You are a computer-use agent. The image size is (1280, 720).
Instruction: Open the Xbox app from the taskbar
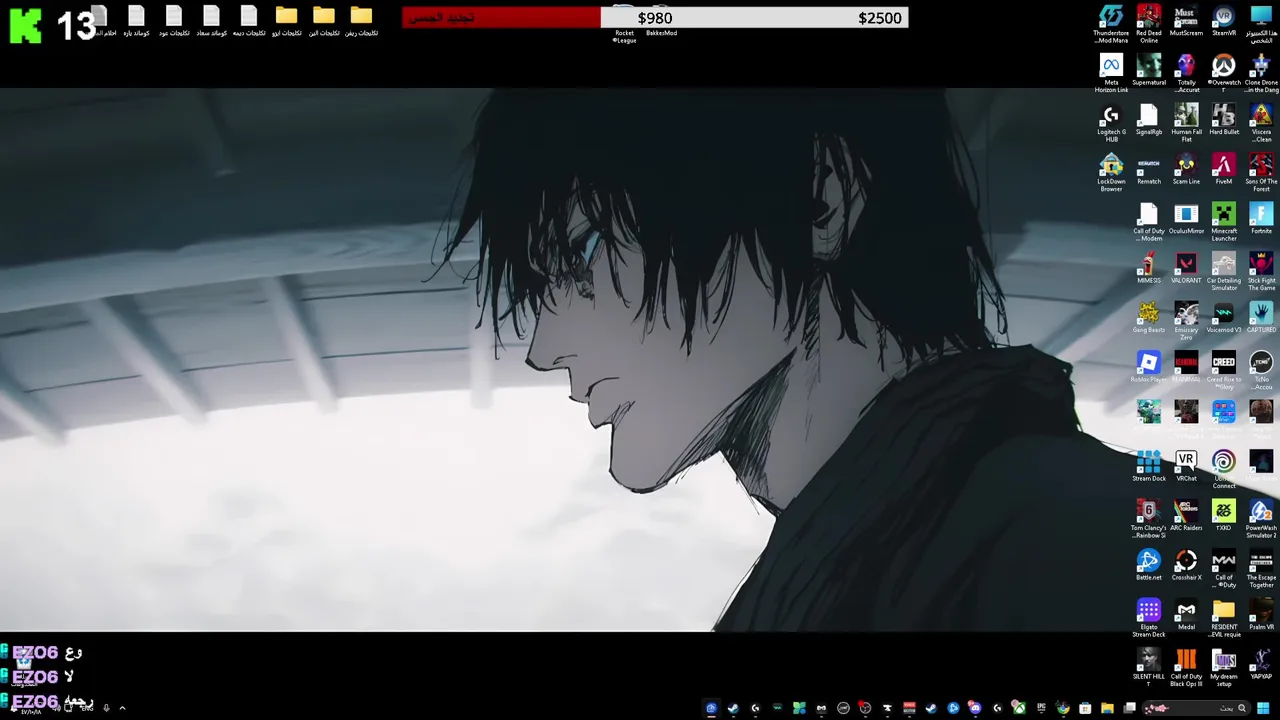pos(1018,708)
